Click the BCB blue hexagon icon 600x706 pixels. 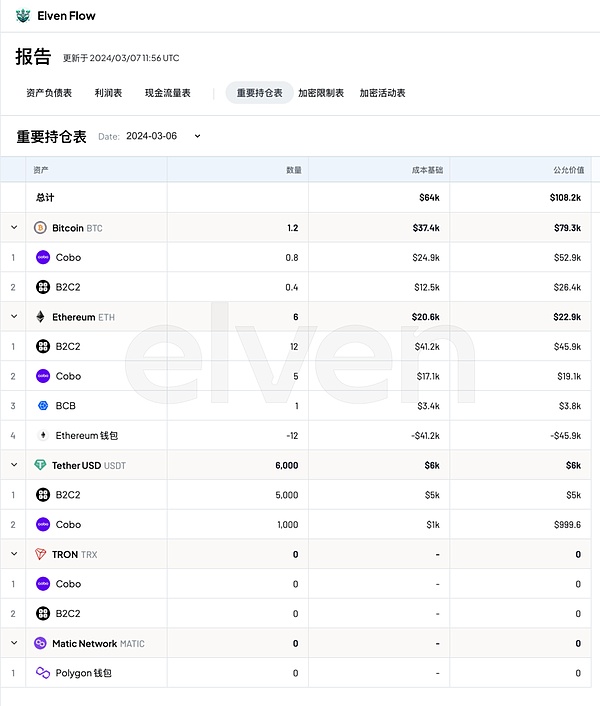tap(43, 406)
